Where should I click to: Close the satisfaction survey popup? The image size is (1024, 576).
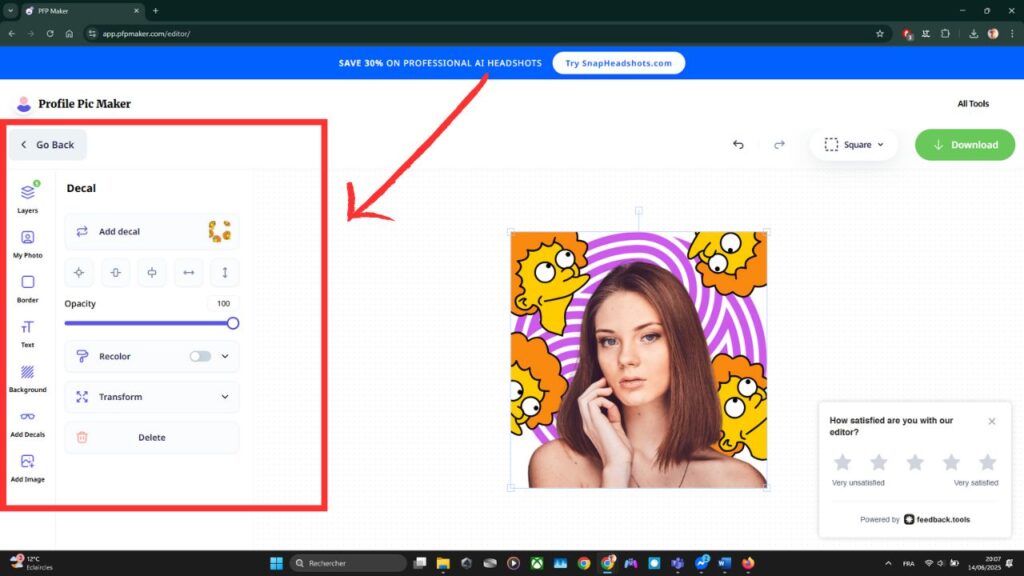[992, 421]
